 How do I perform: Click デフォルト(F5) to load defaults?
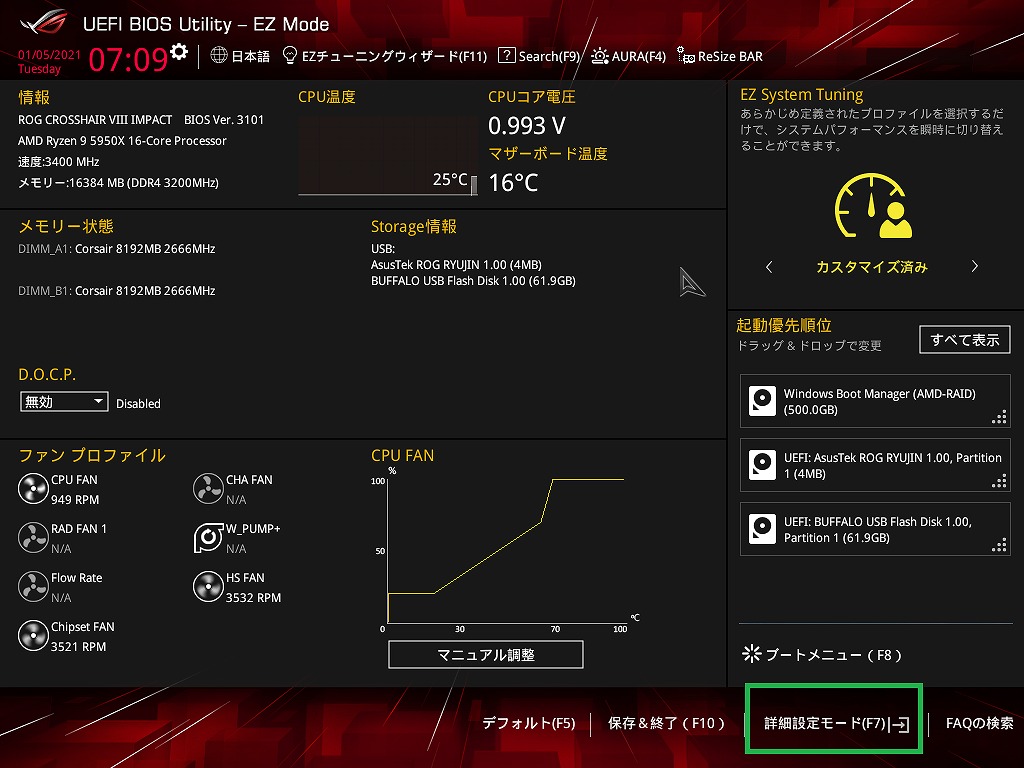coord(528,723)
